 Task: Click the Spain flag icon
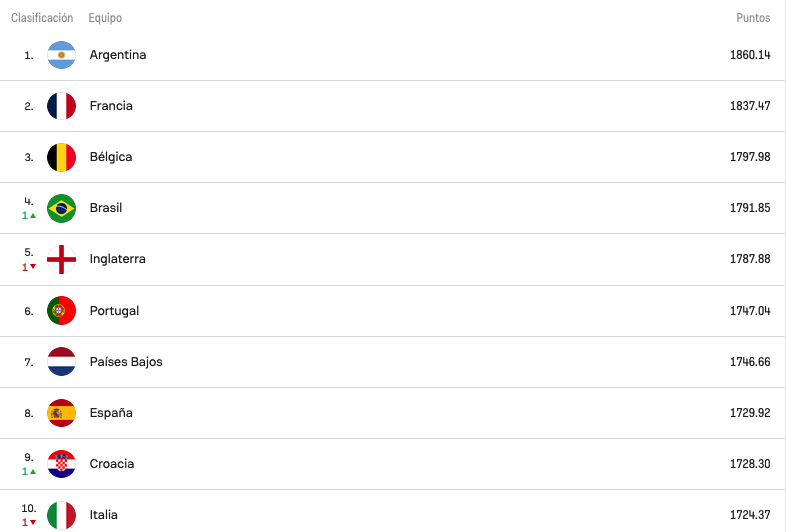61,413
